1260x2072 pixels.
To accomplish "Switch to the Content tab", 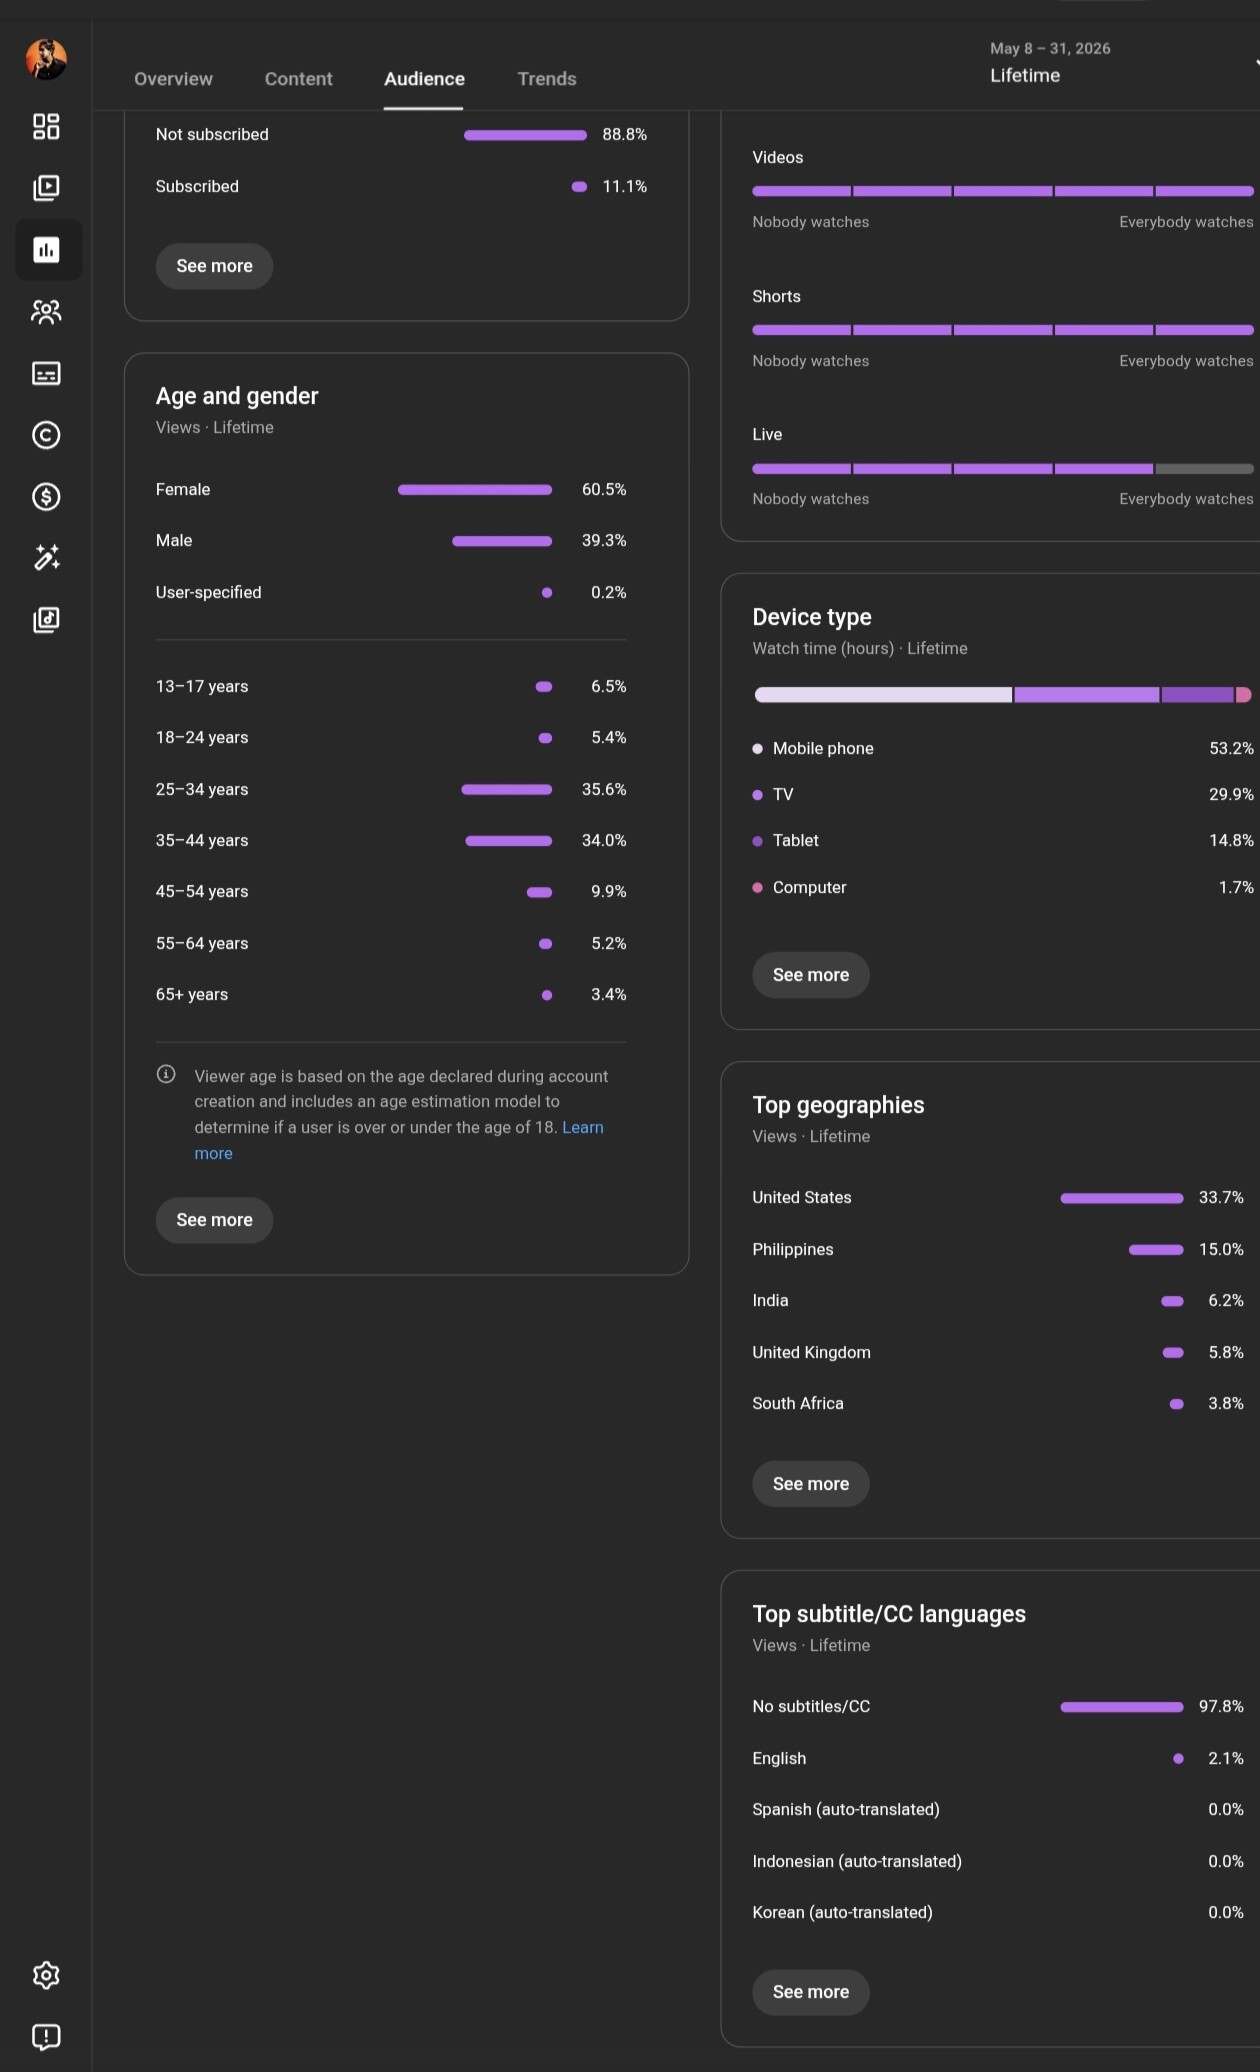I will click(298, 79).
